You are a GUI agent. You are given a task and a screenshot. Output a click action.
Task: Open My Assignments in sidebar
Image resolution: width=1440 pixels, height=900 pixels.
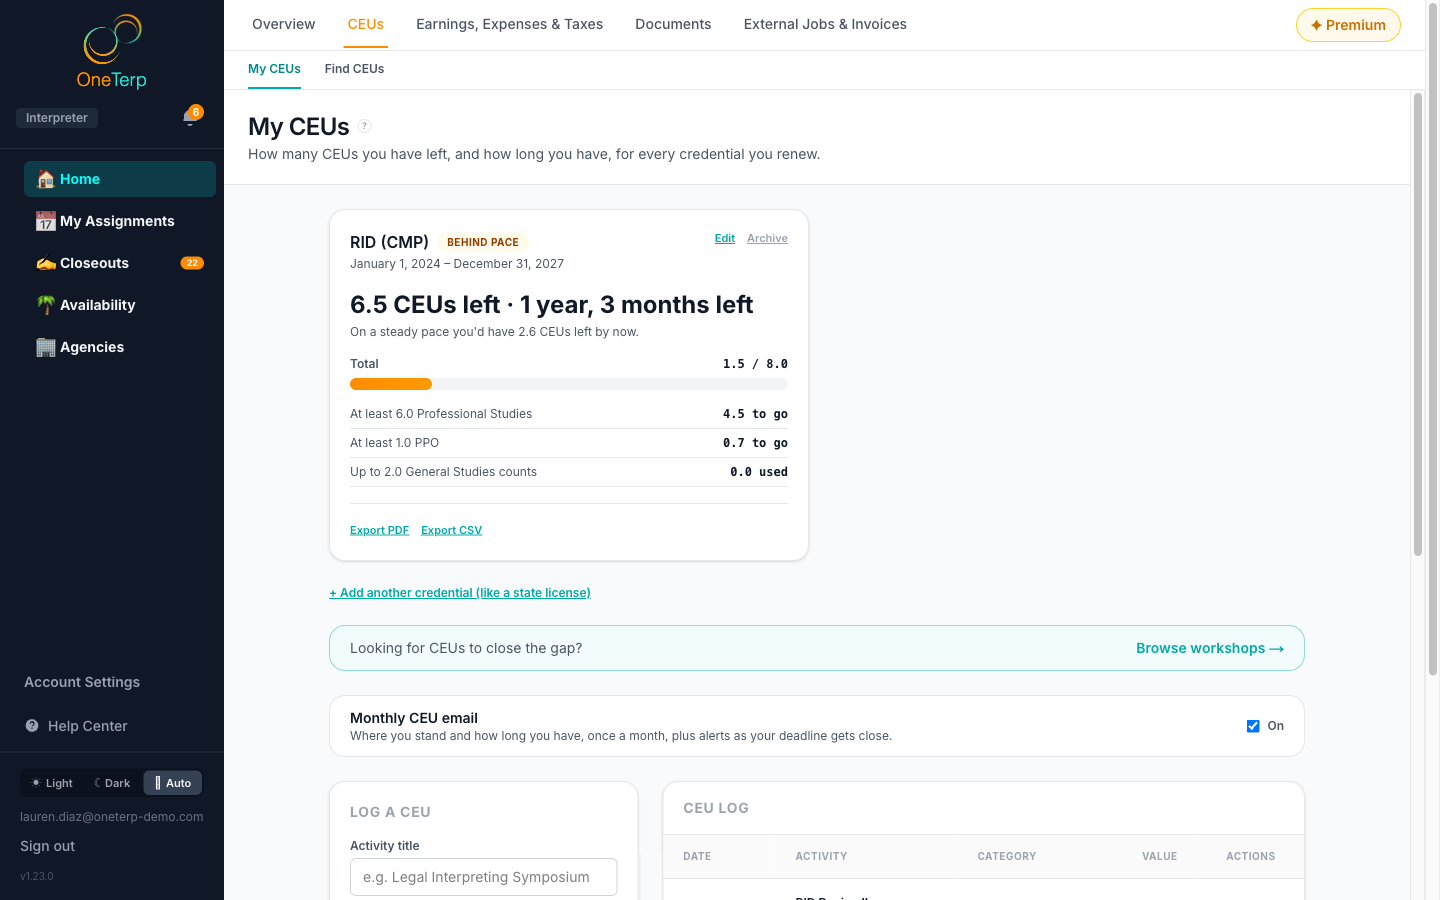[x=120, y=221]
